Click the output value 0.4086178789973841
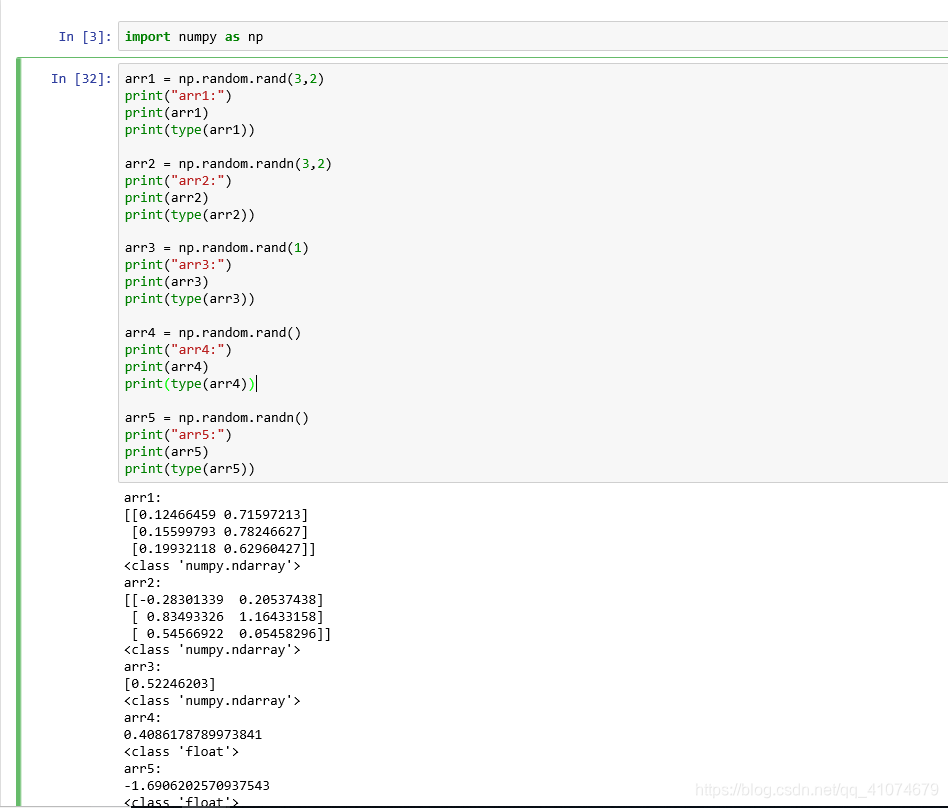 193,734
